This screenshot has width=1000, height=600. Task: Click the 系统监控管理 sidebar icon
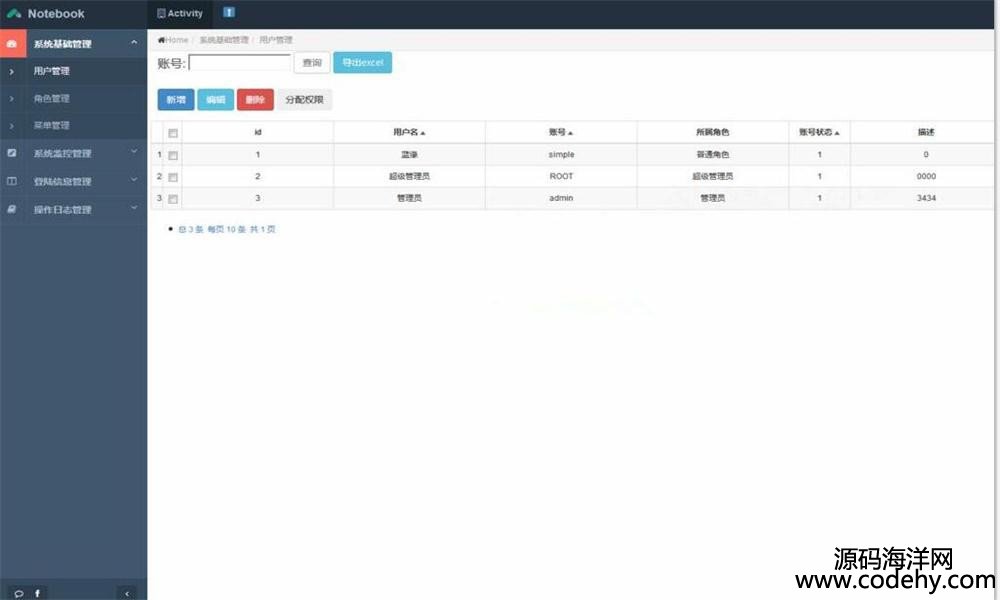12,154
